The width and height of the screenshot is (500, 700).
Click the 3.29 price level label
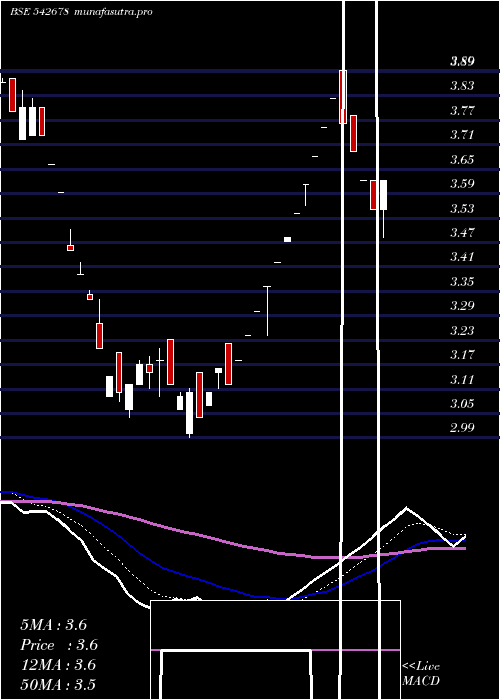(462, 306)
